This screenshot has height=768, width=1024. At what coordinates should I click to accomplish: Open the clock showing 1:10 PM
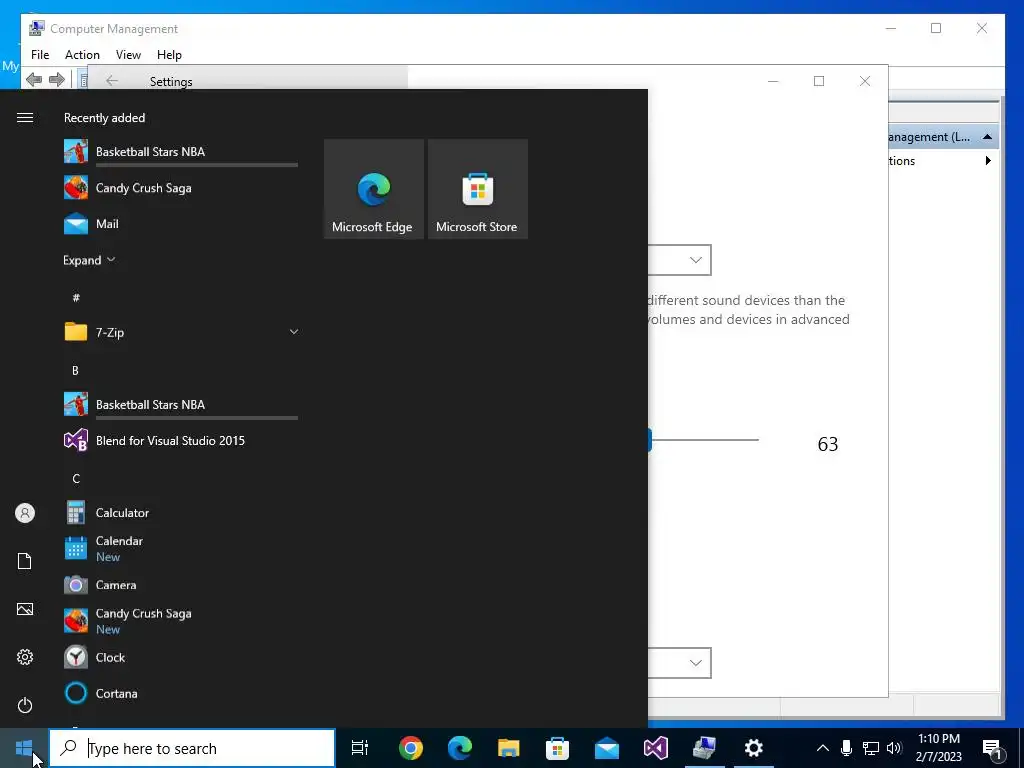[938, 748]
